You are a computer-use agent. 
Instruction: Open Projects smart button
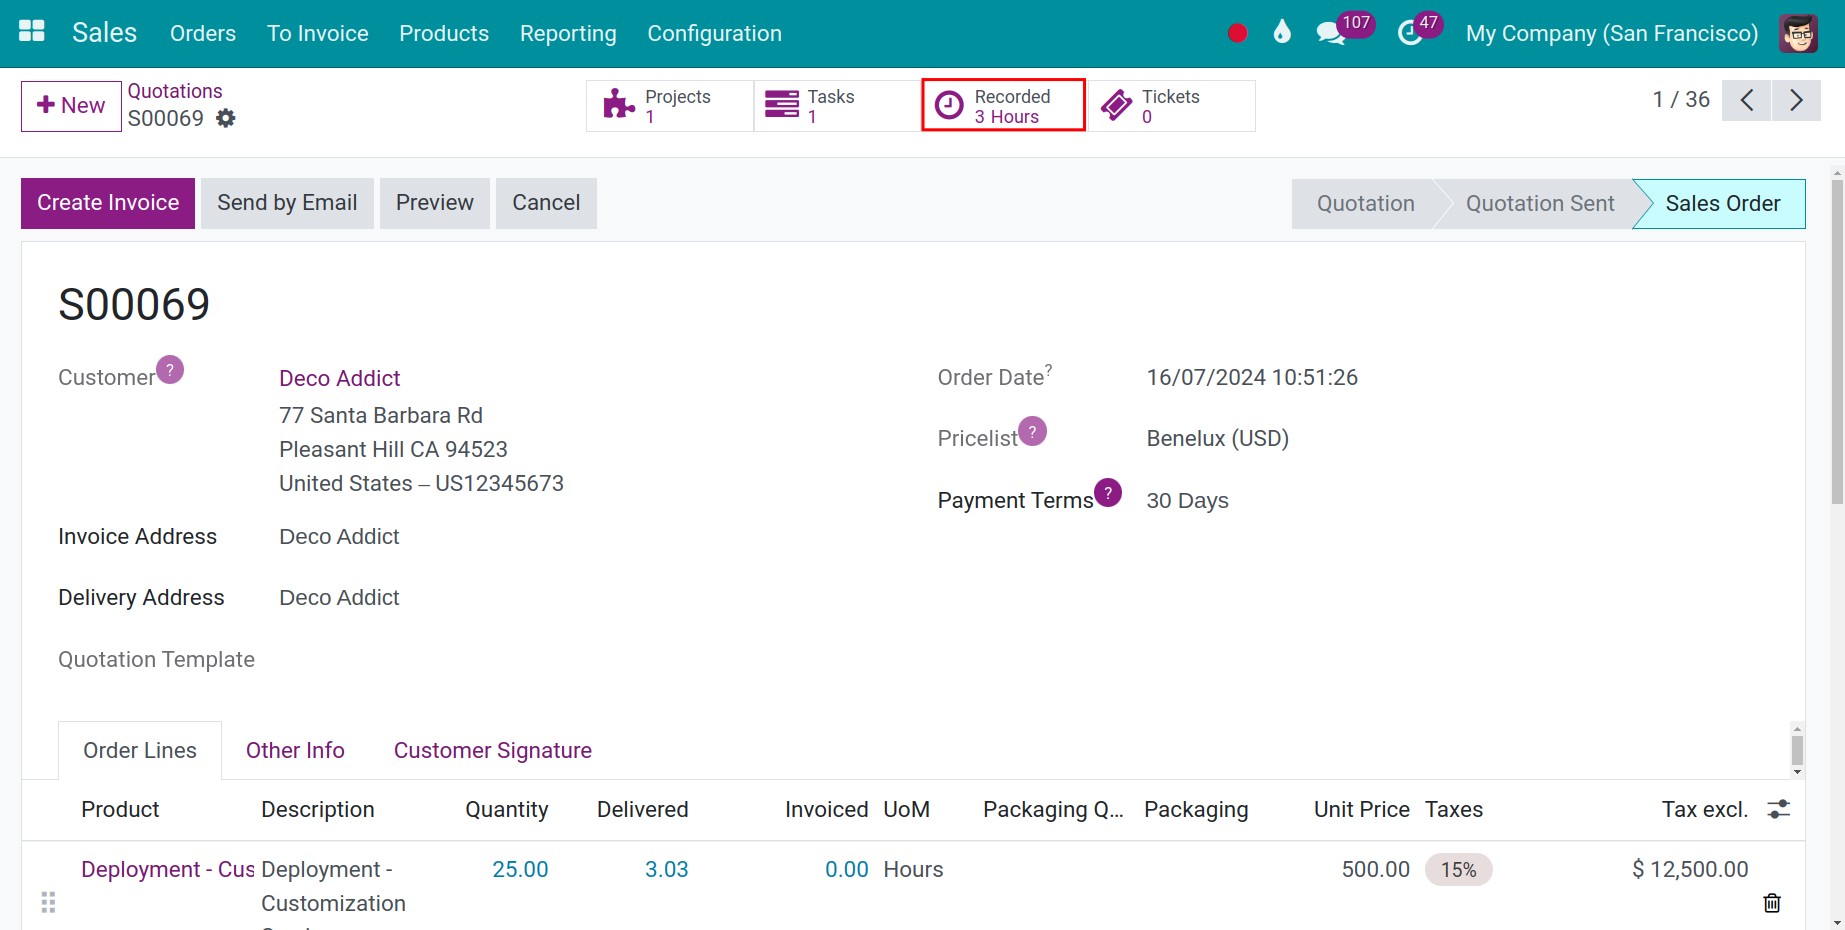(x=669, y=105)
